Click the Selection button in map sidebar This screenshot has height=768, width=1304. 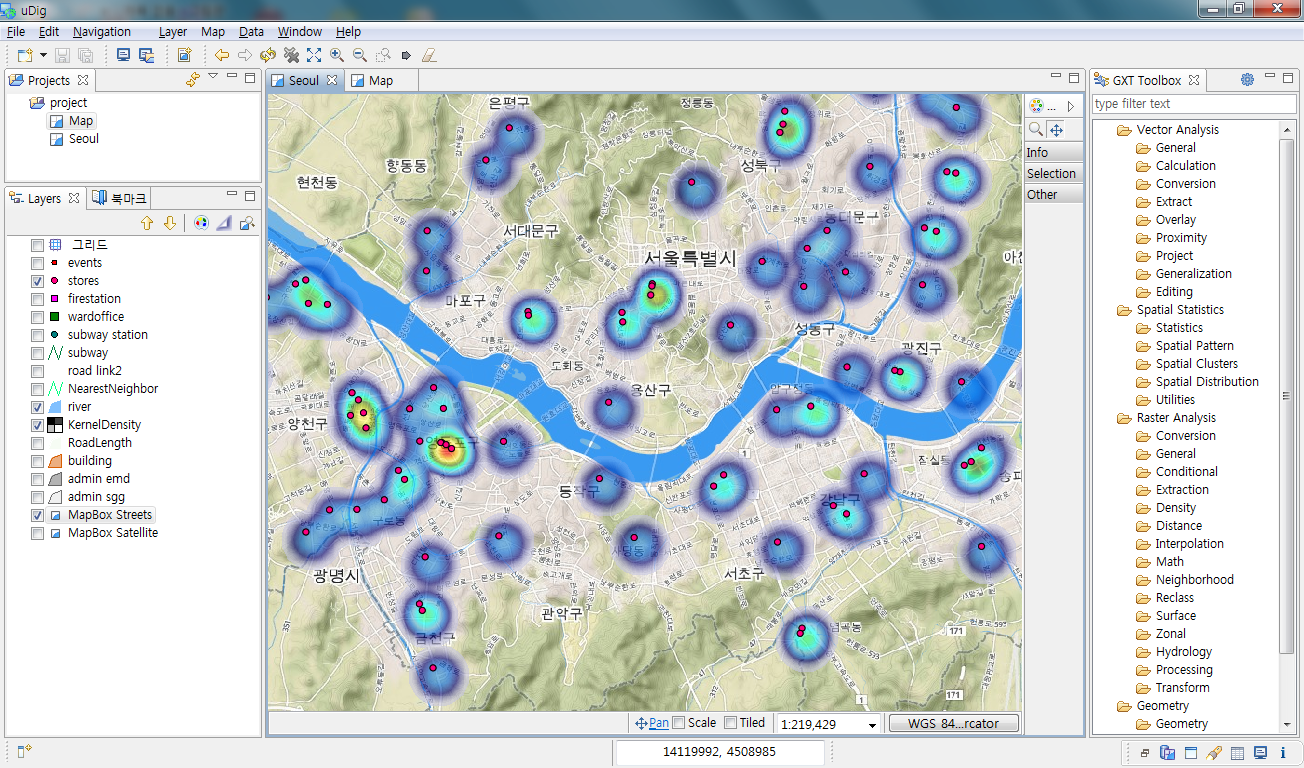1052,173
